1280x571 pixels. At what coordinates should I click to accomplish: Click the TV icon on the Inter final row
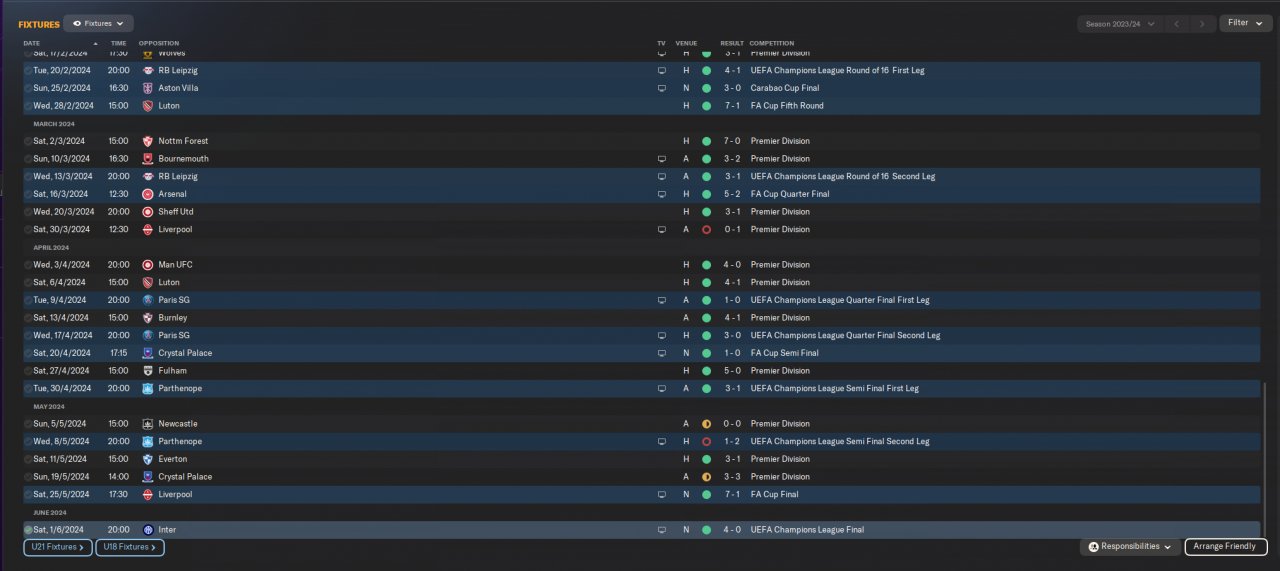[661, 530]
